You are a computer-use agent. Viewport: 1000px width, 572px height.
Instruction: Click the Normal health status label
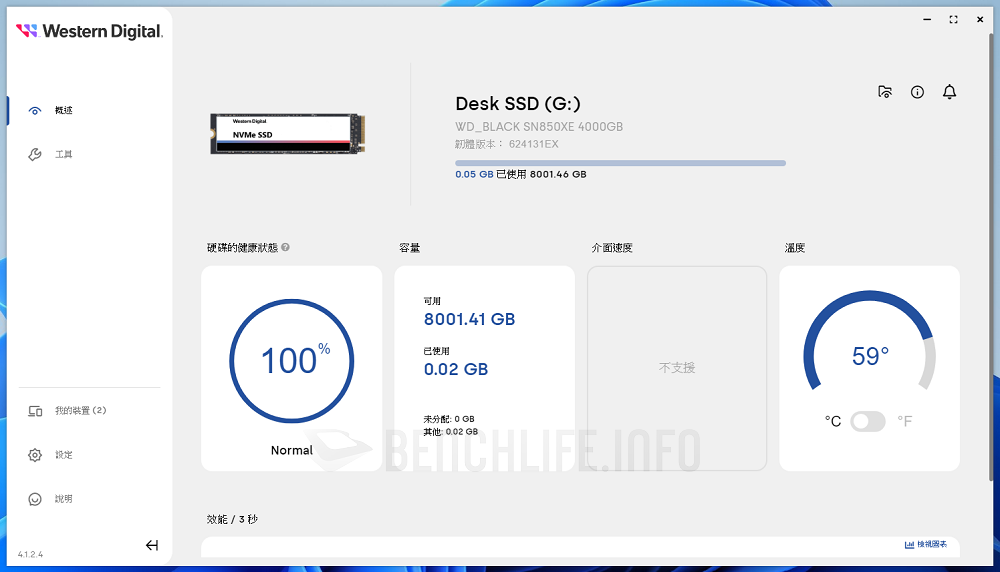[x=291, y=450]
